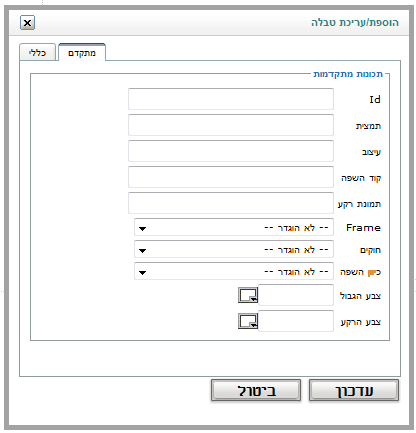Click the עדכון update button
This screenshot has height=433, width=416.
click(x=354, y=390)
